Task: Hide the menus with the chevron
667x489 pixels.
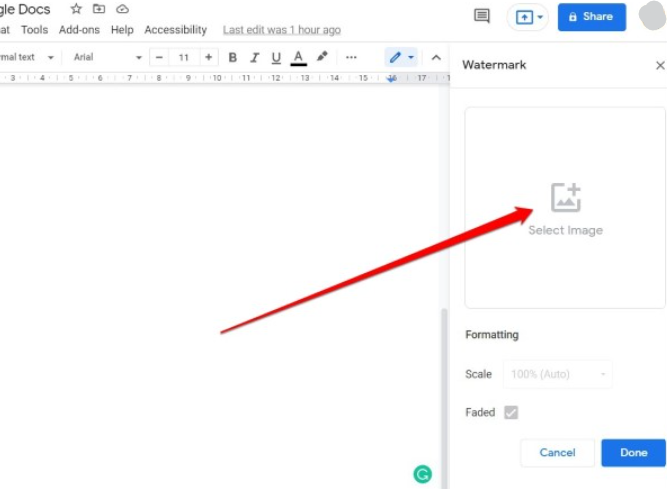Action: click(x=436, y=57)
